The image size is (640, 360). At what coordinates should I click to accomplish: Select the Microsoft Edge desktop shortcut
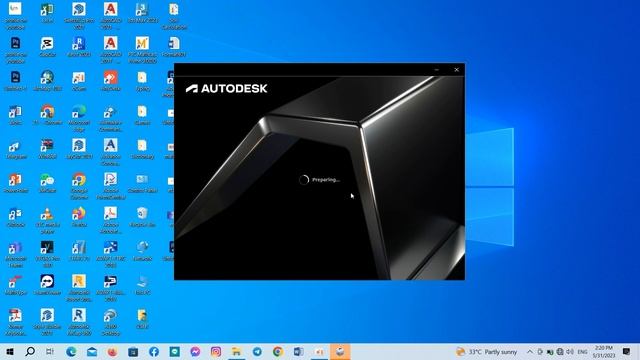point(79,118)
